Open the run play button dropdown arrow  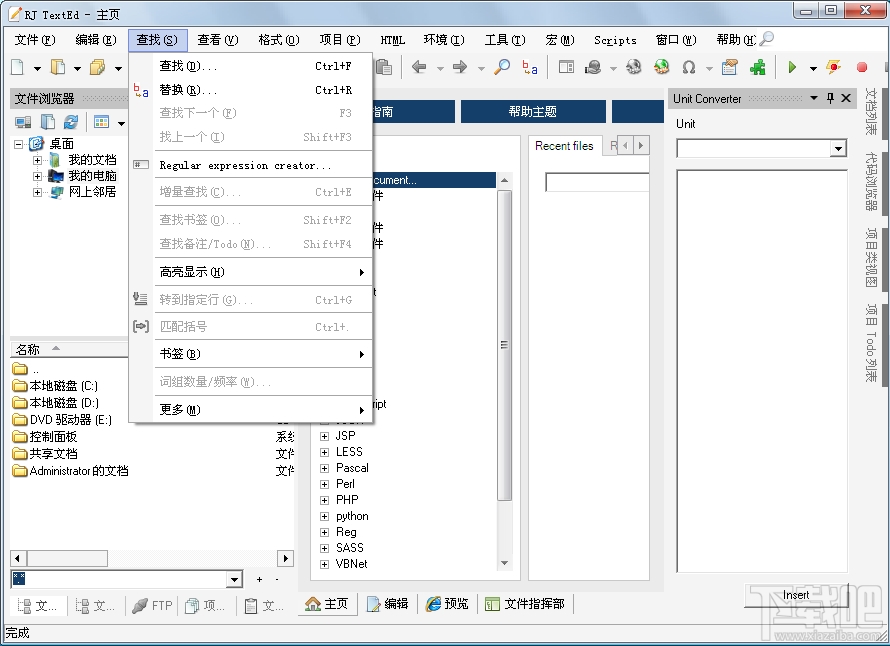click(x=813, y=69)
